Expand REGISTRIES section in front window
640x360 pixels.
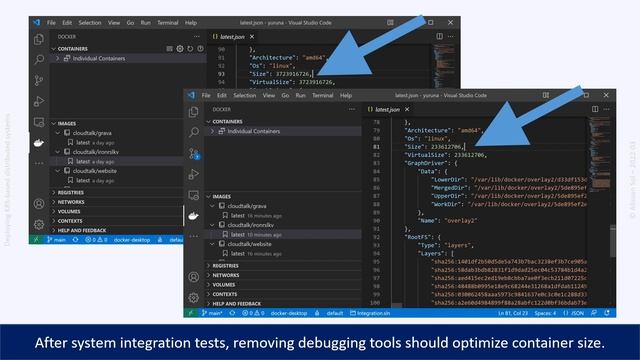point(283,265)
